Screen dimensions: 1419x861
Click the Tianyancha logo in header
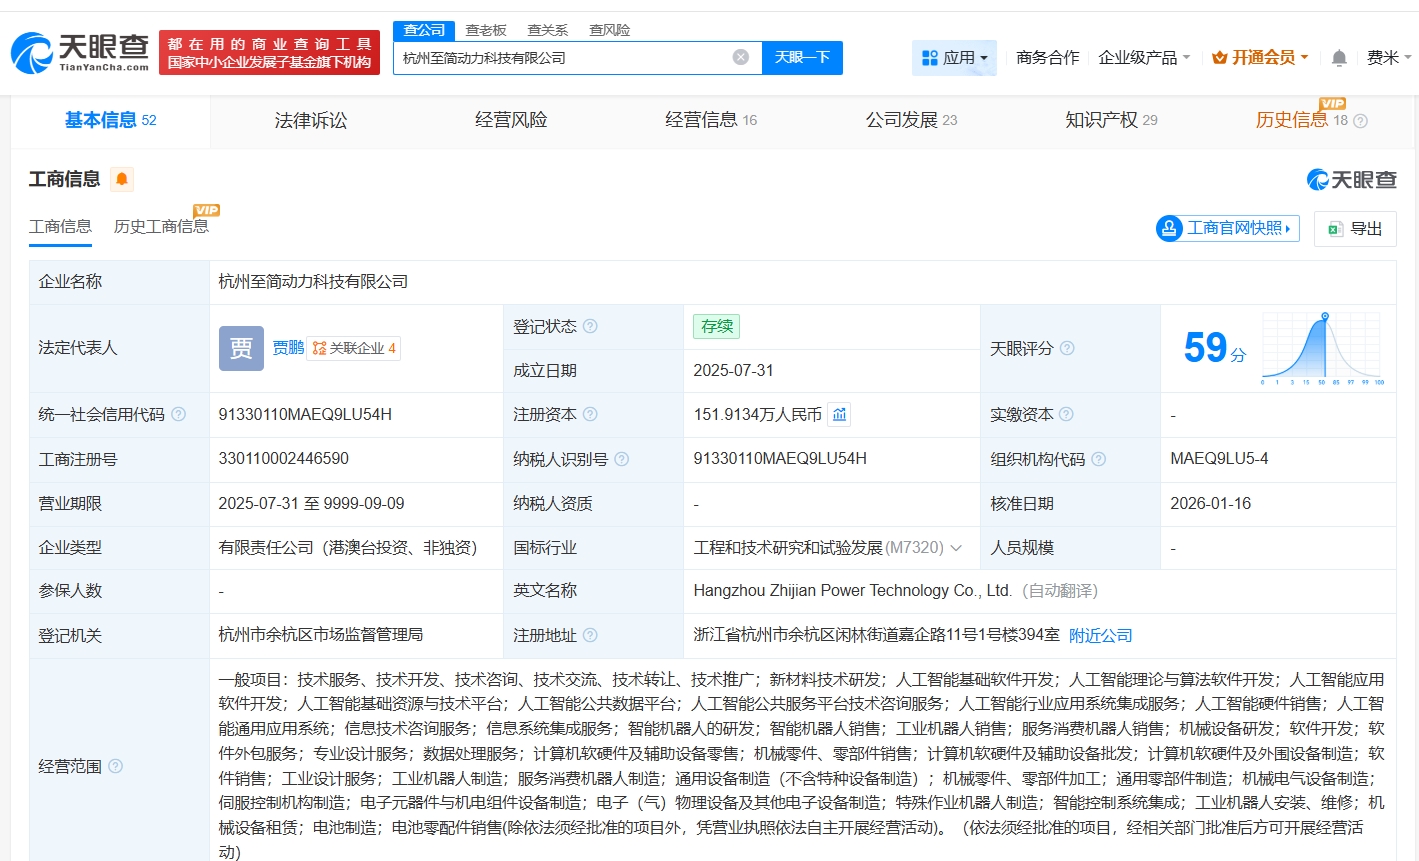(x=80, y=52)
